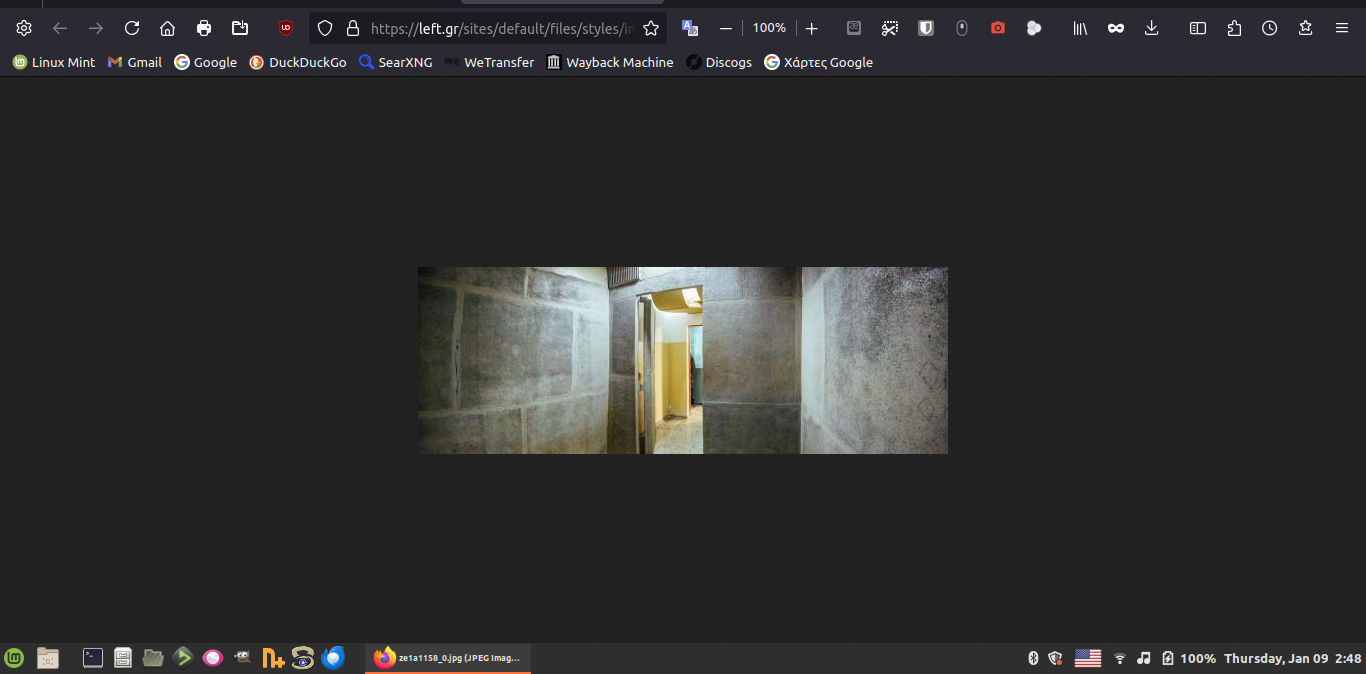The image size is (1366, 674).
Task: Open the Linux Mint bookmark
Action: [x=54, y=62]
